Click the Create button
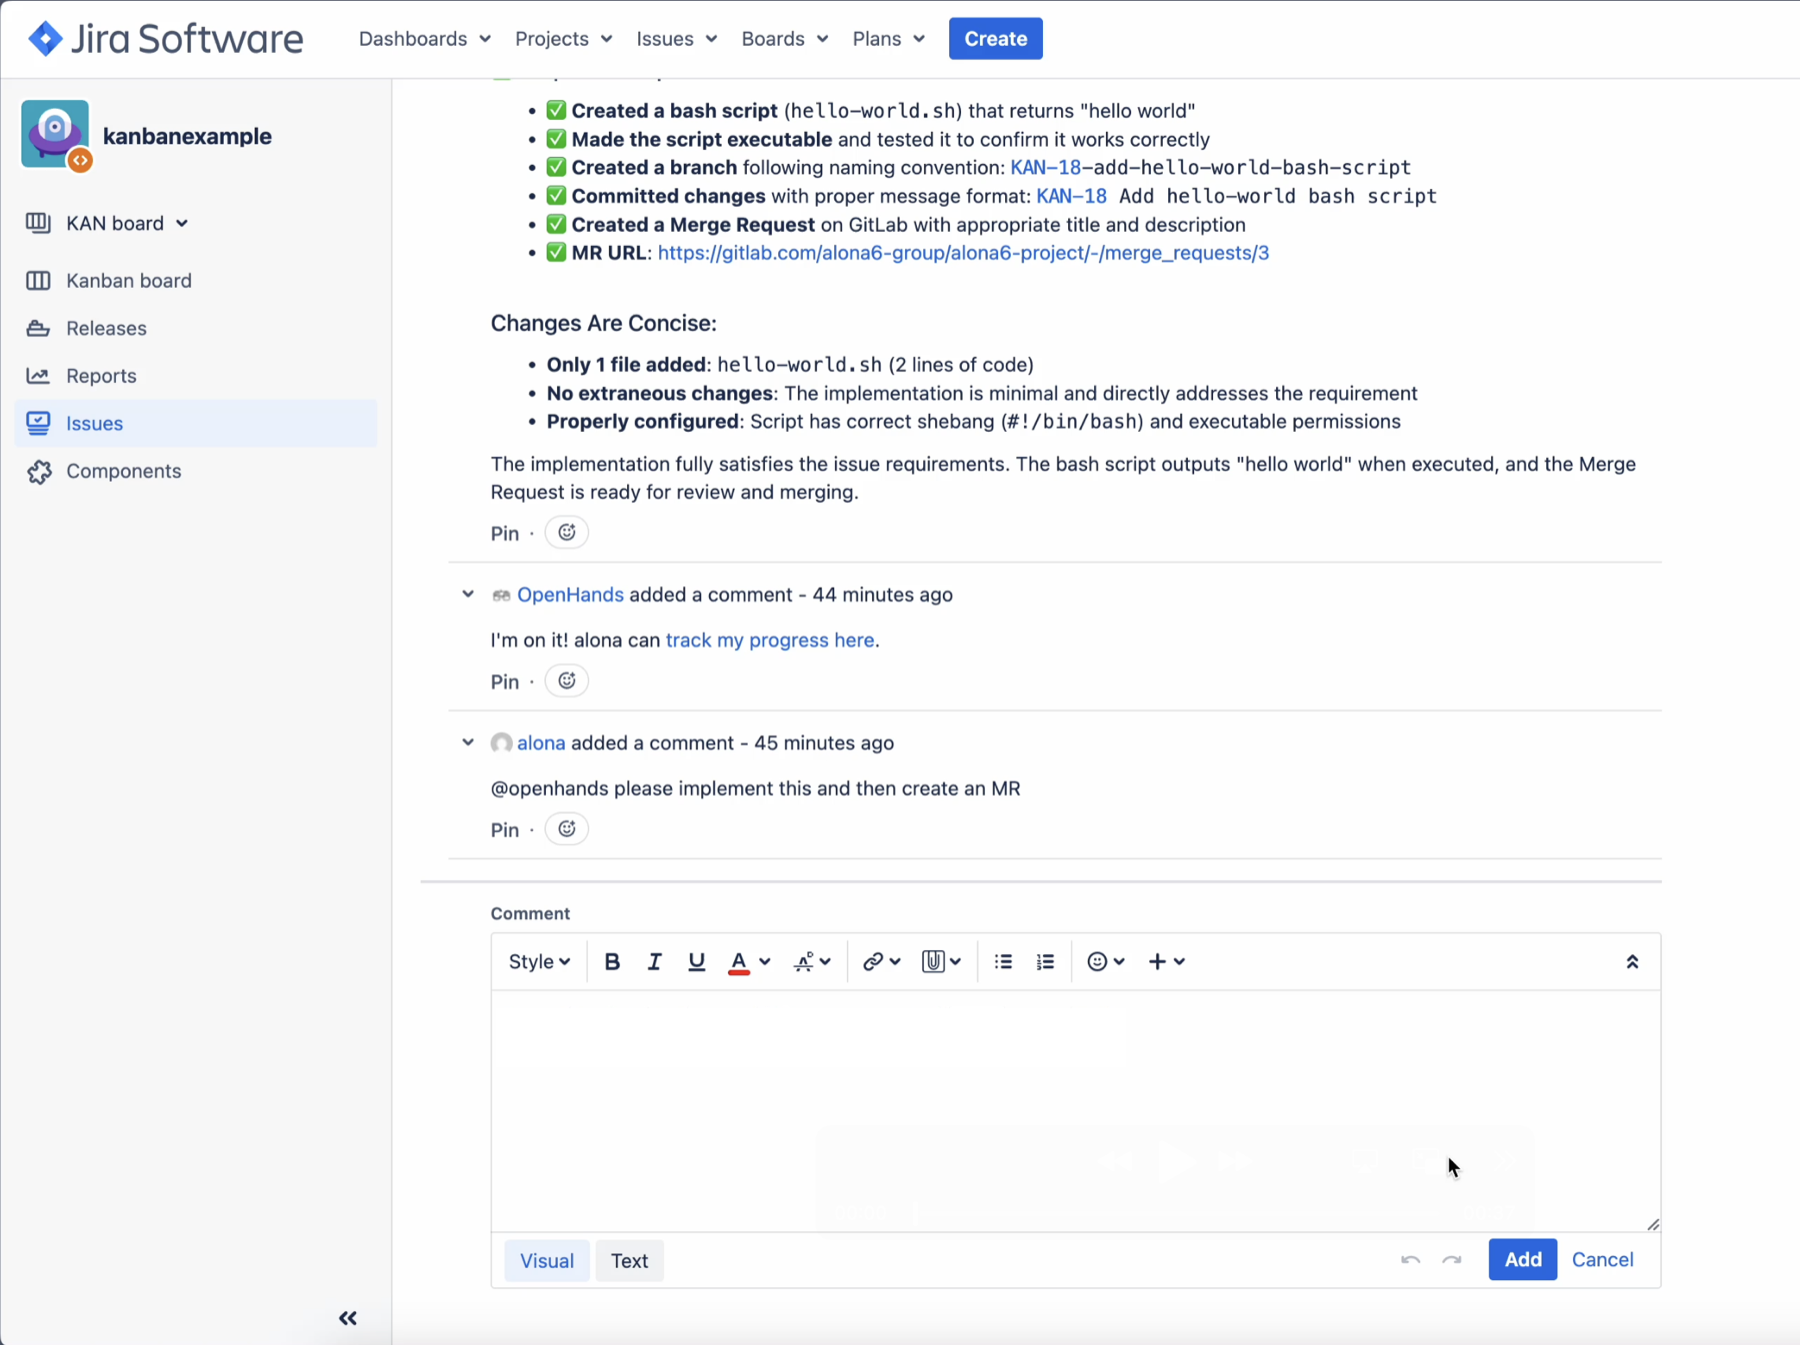The image size is (1800, 1345). [x=995, y=39]
